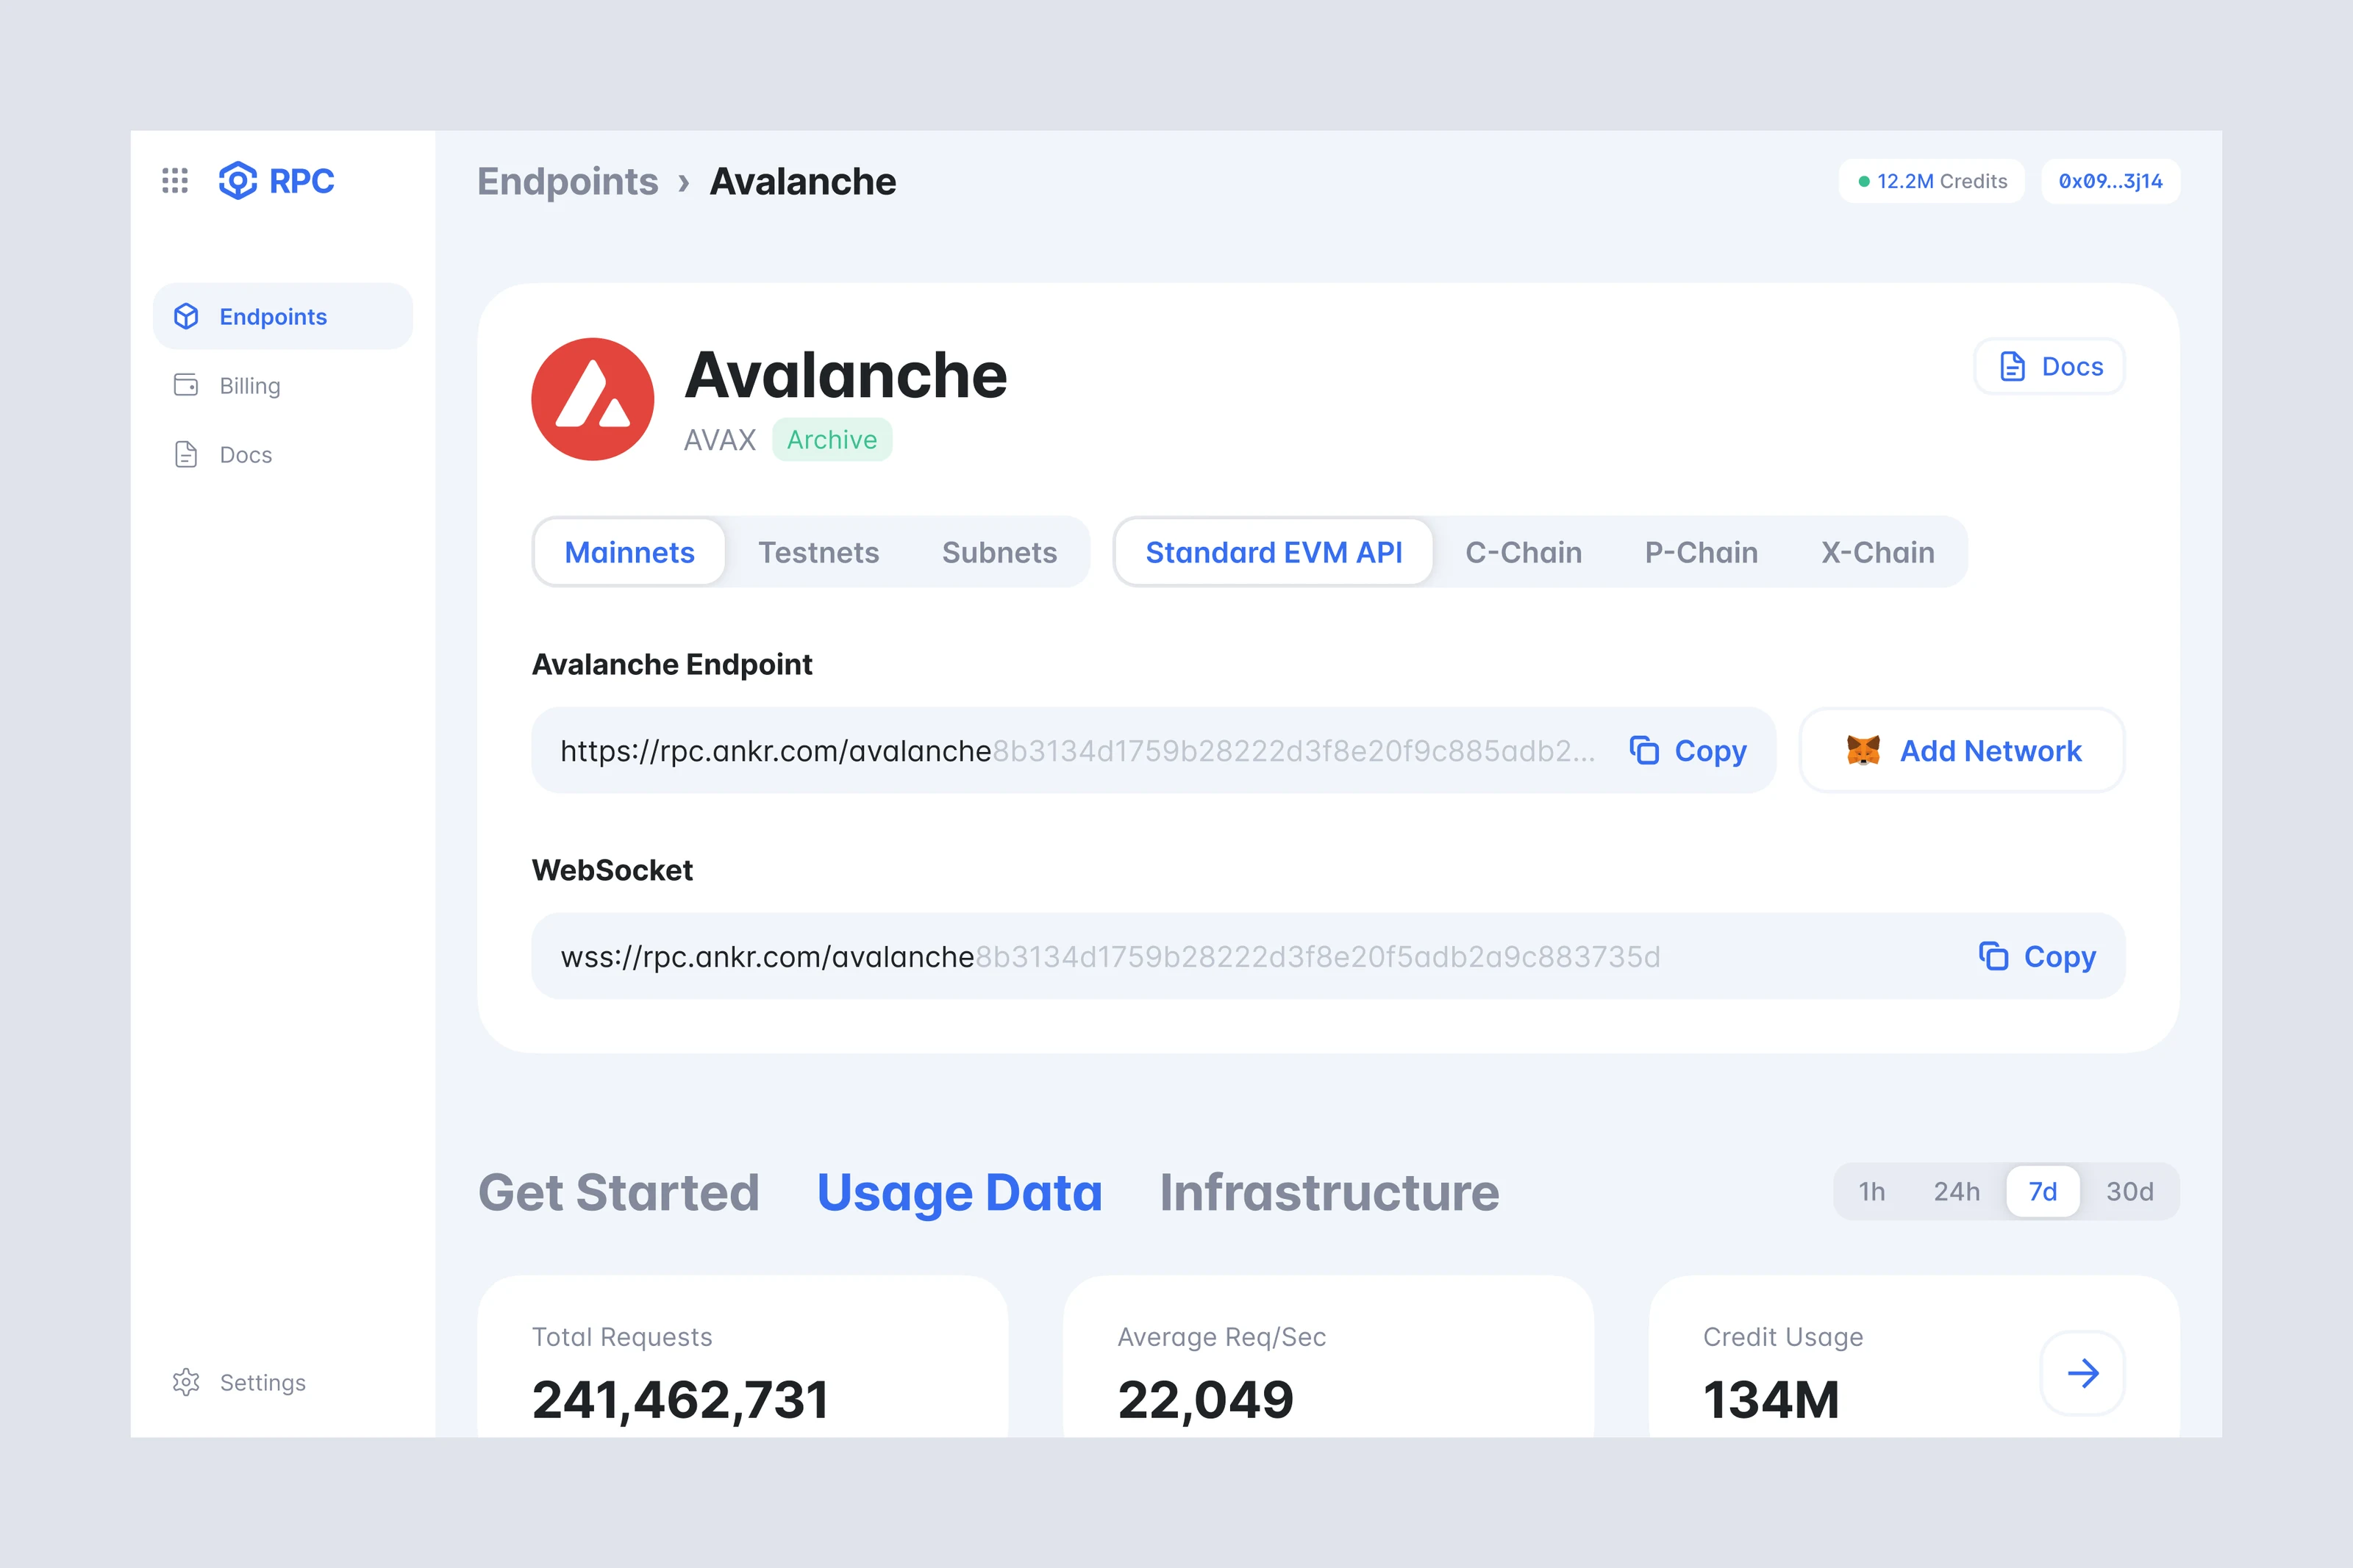This screenshot has width=2353, height=1568.
Task: Set time range to 7d
Action: (2042, 1191)
